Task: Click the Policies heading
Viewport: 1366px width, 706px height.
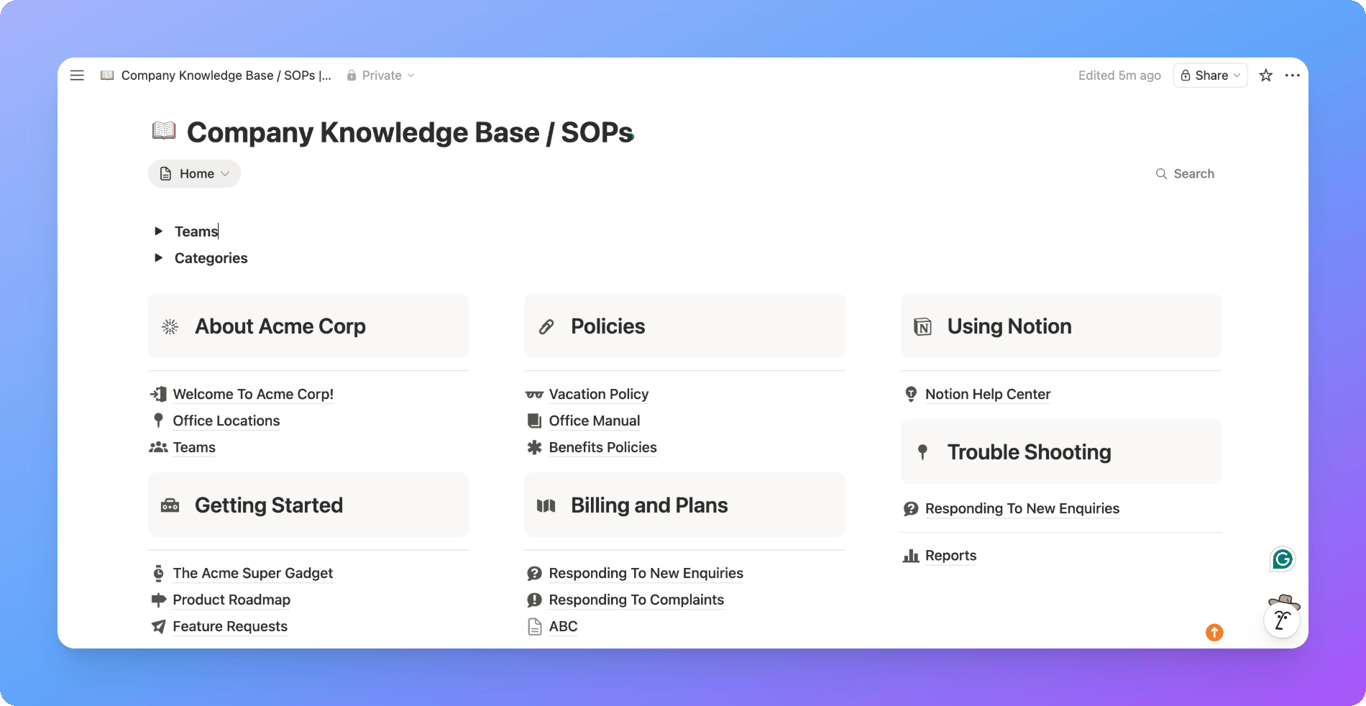Action: [x=608, y=327]
